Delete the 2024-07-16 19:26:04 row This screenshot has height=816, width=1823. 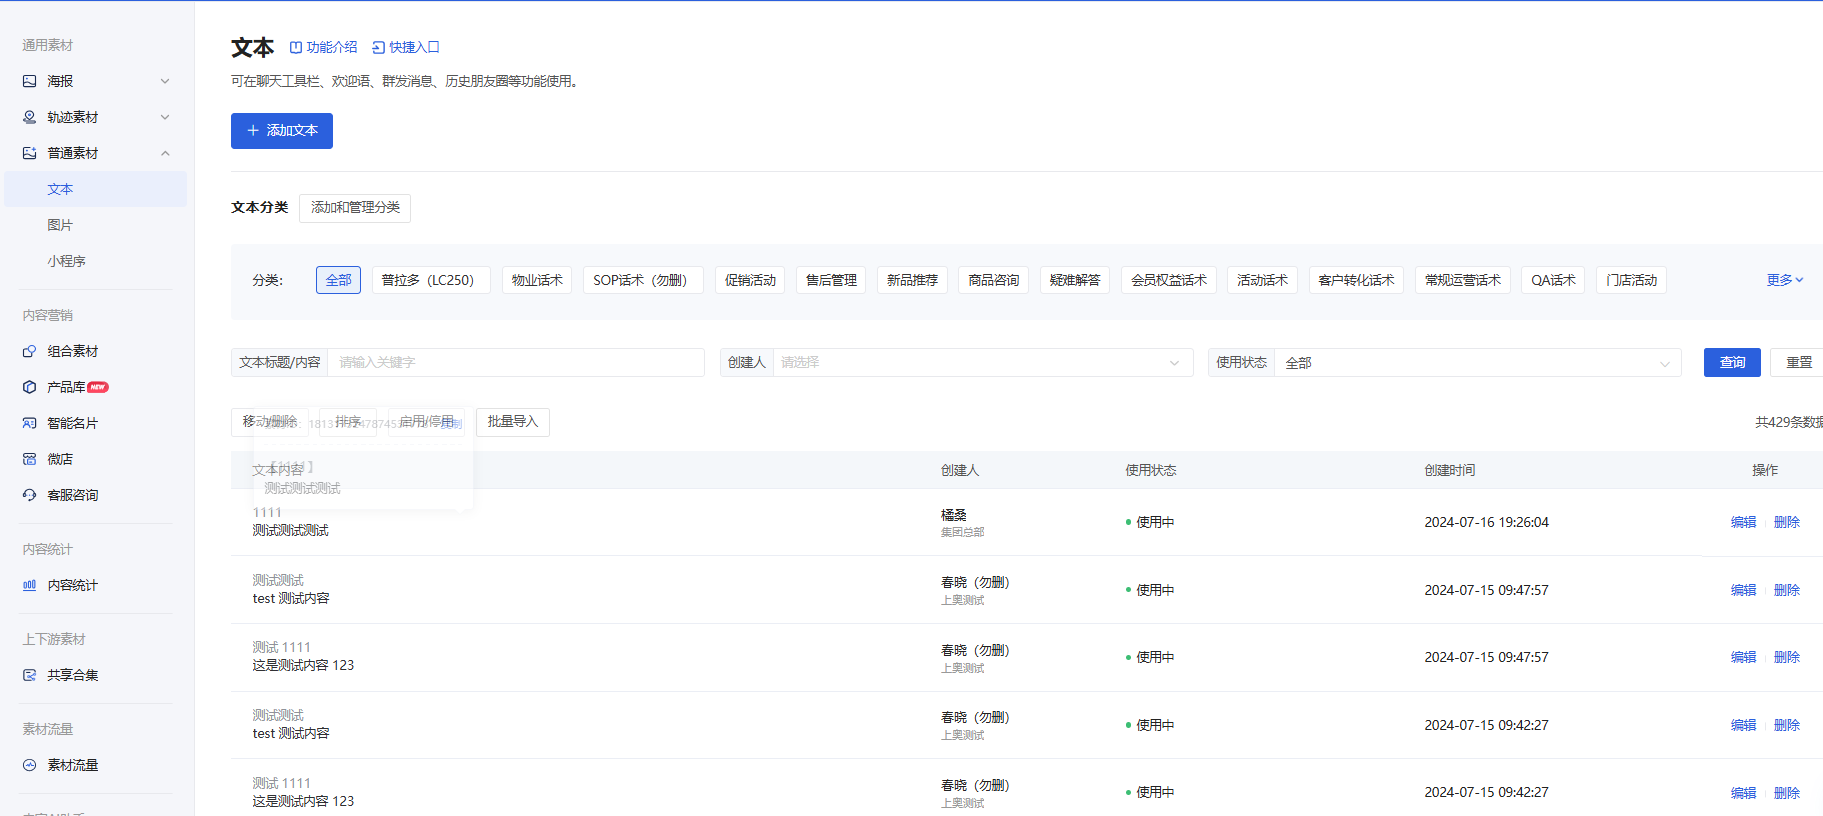(1786, 522)
